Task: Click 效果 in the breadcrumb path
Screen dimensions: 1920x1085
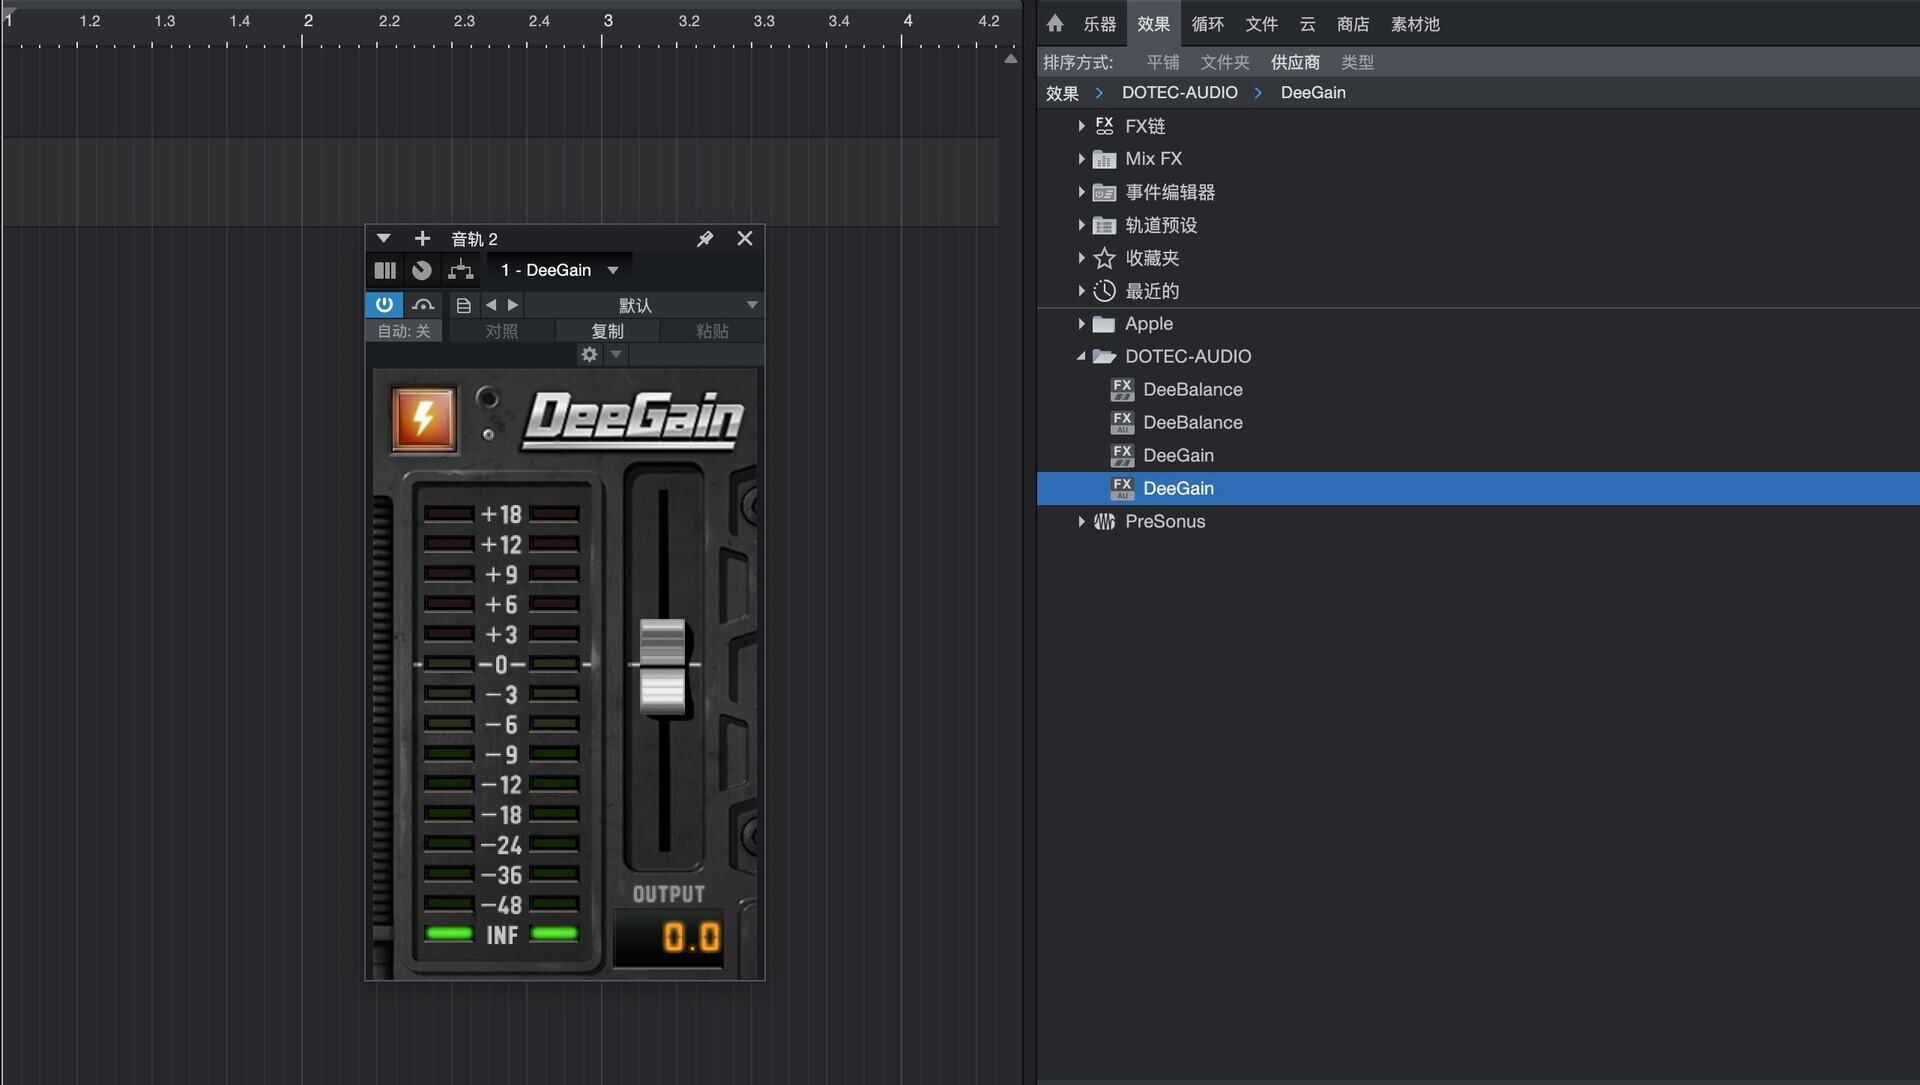Action: [1062, 93]
